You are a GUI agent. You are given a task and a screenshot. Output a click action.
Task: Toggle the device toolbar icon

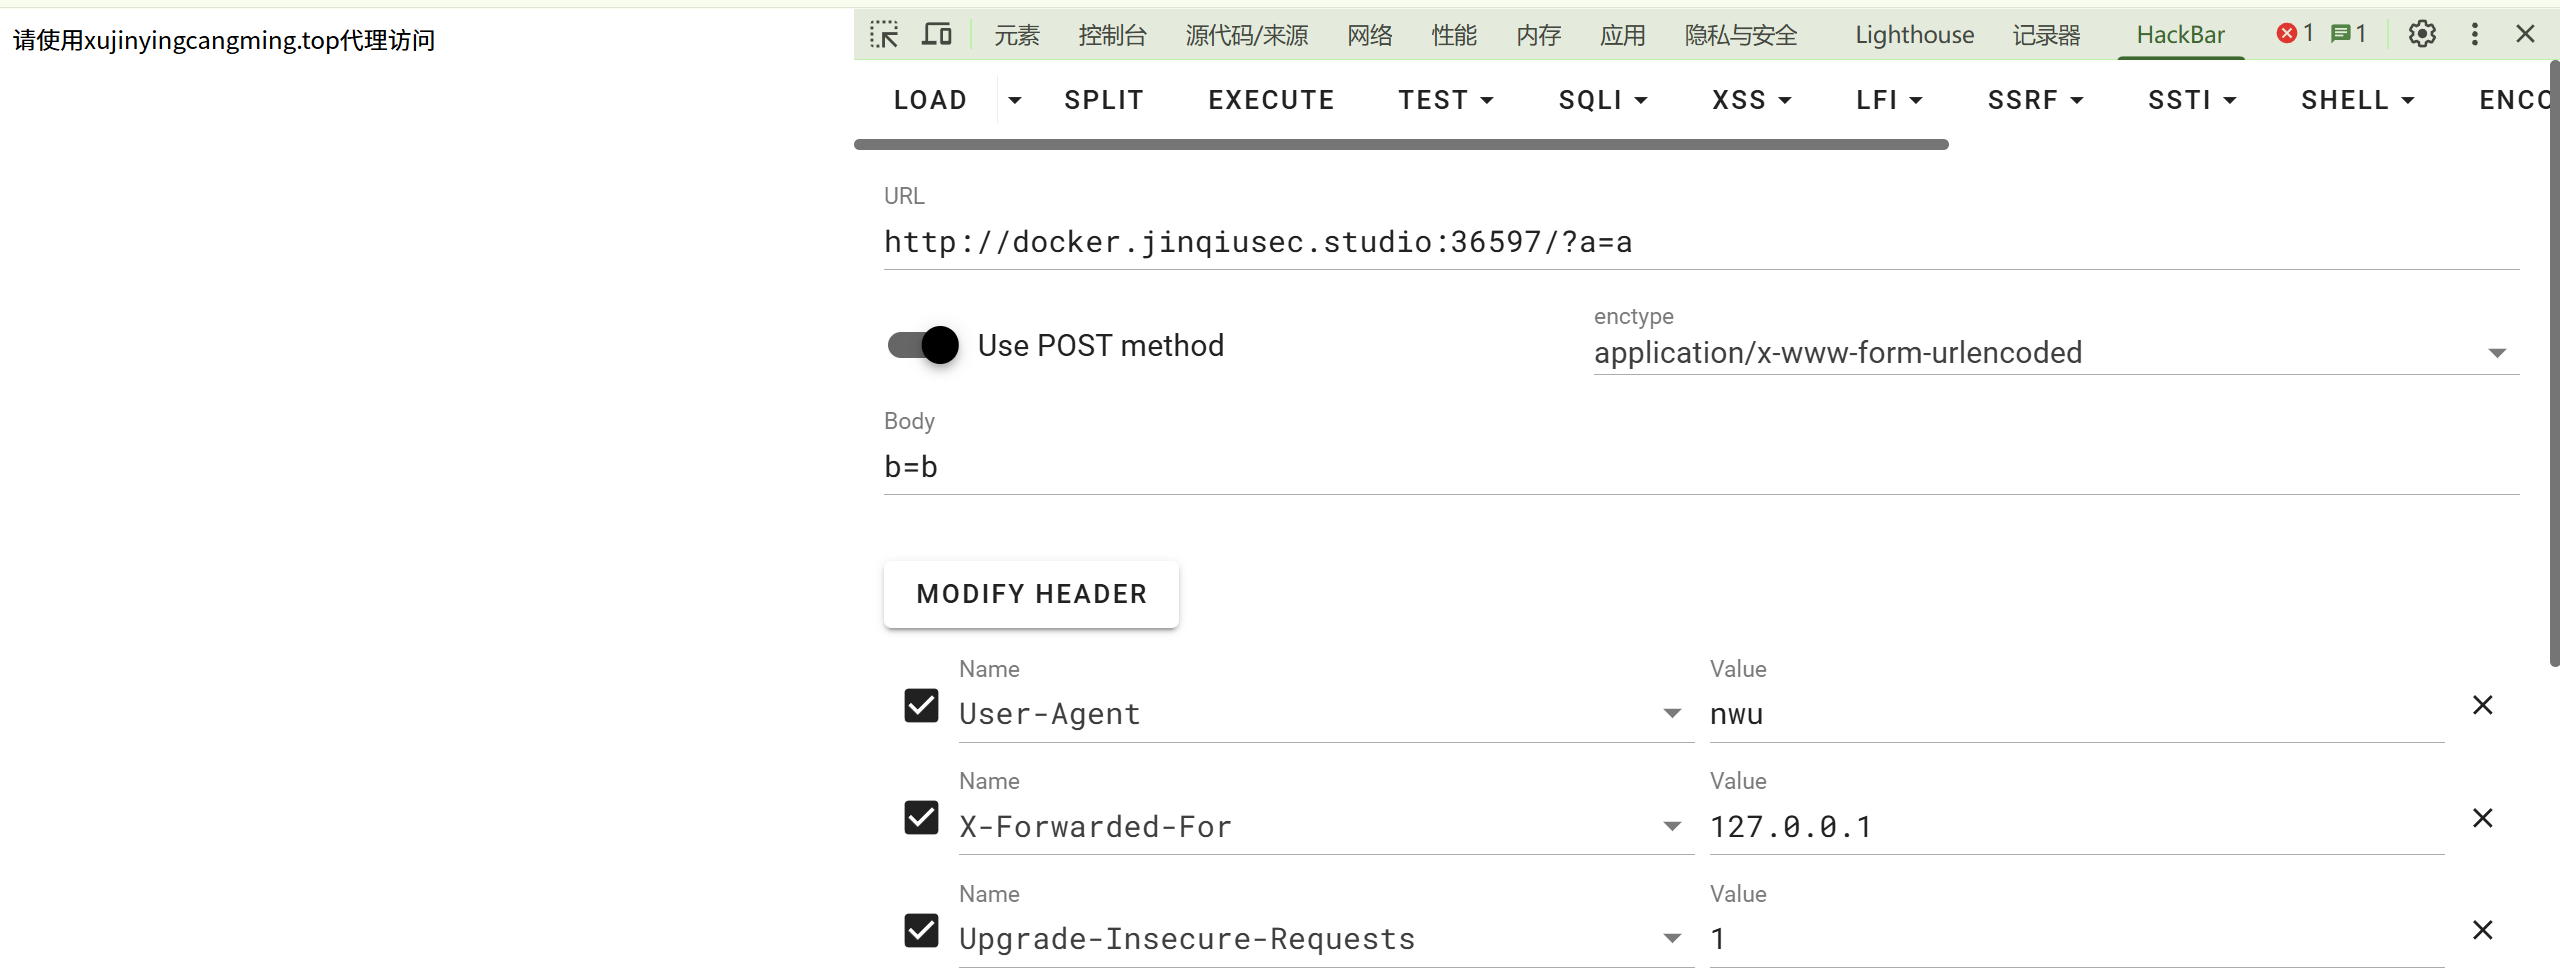pyautogui.click(x=936, y=35)
